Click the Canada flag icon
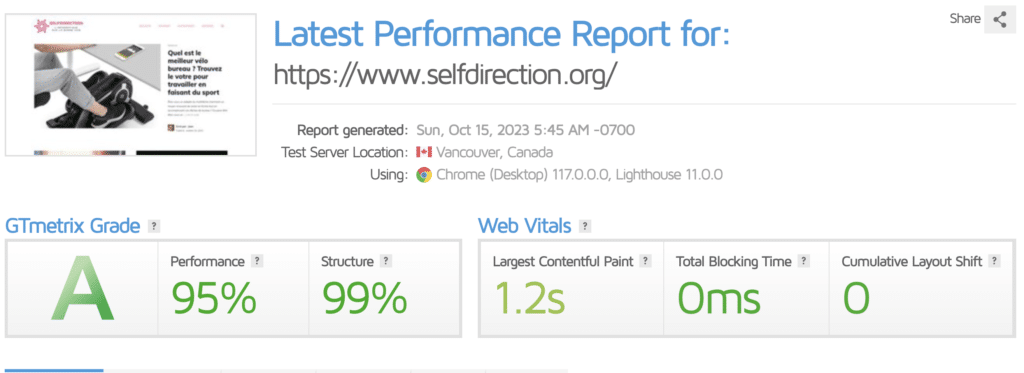The width and height of the screenshot is (1024, 373). [424, 152]
